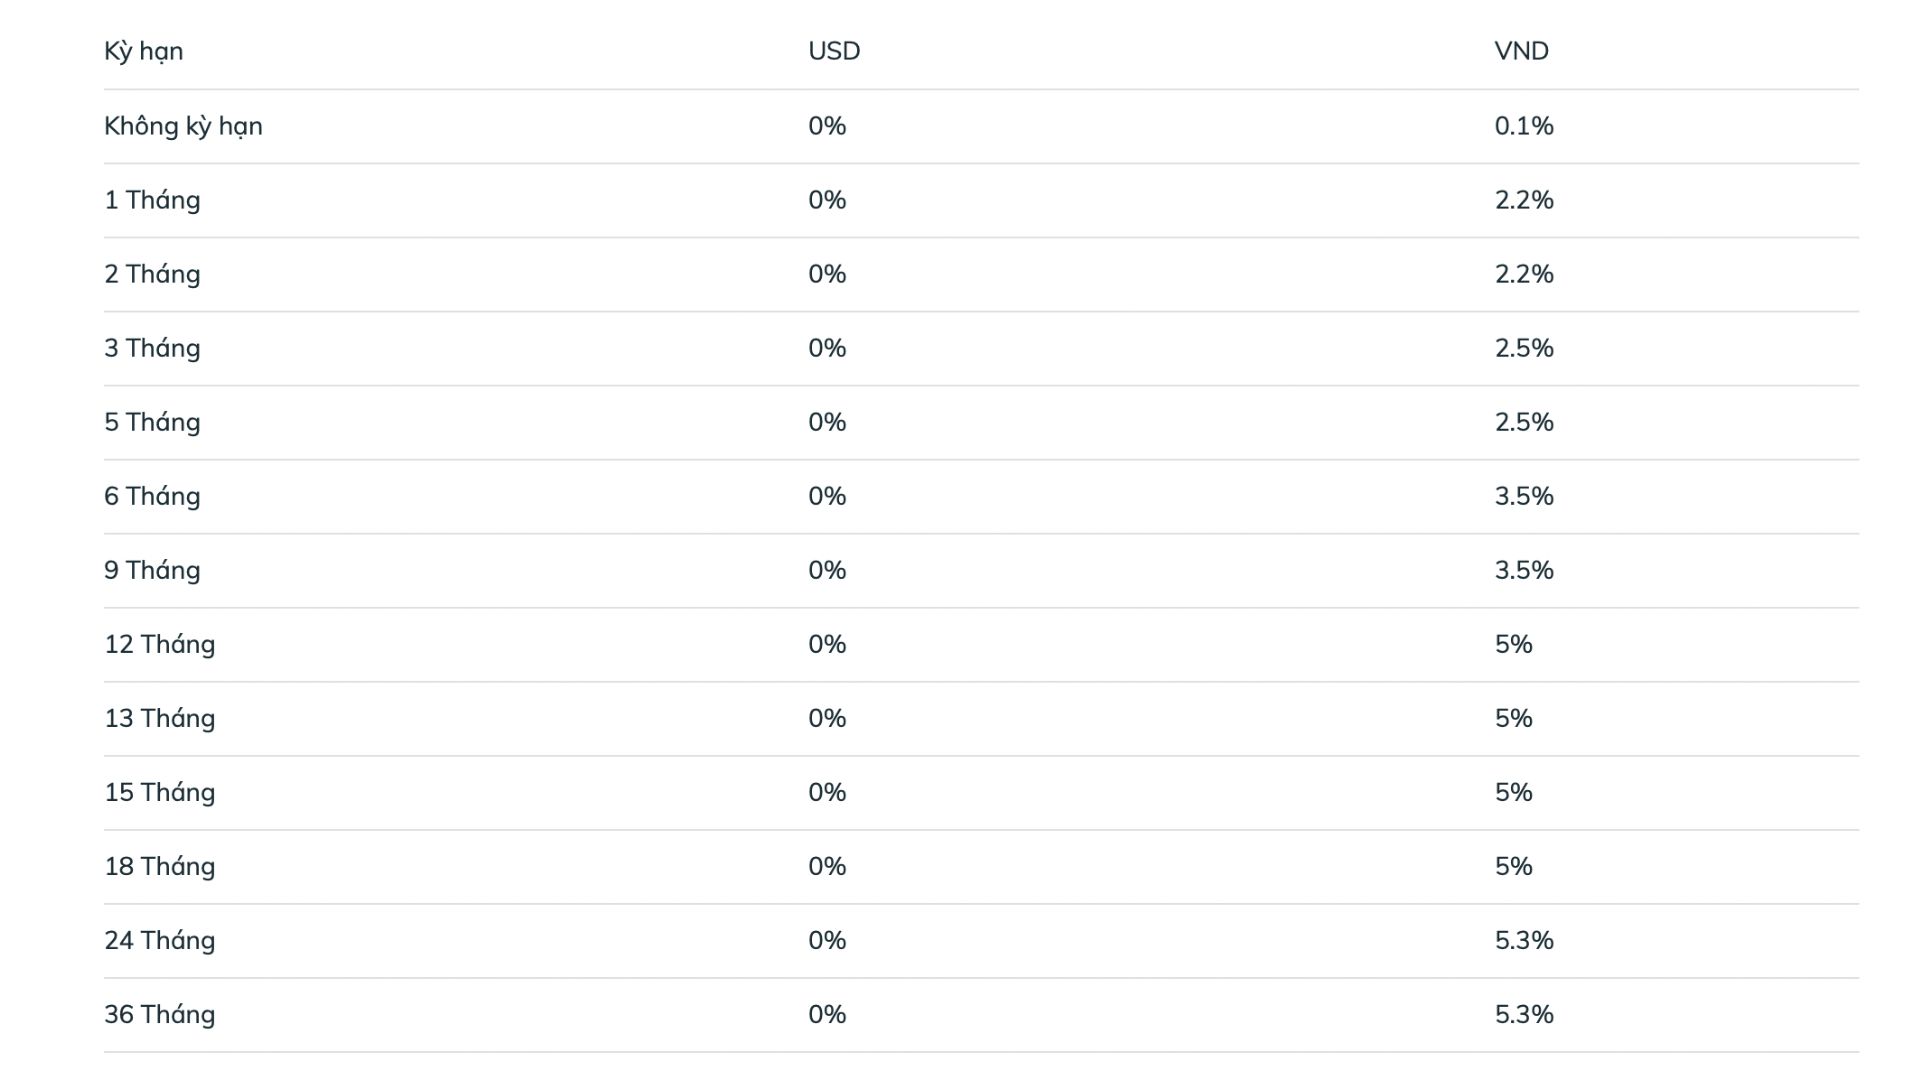Select the "1 Tháng" term label

click(152, 200)
